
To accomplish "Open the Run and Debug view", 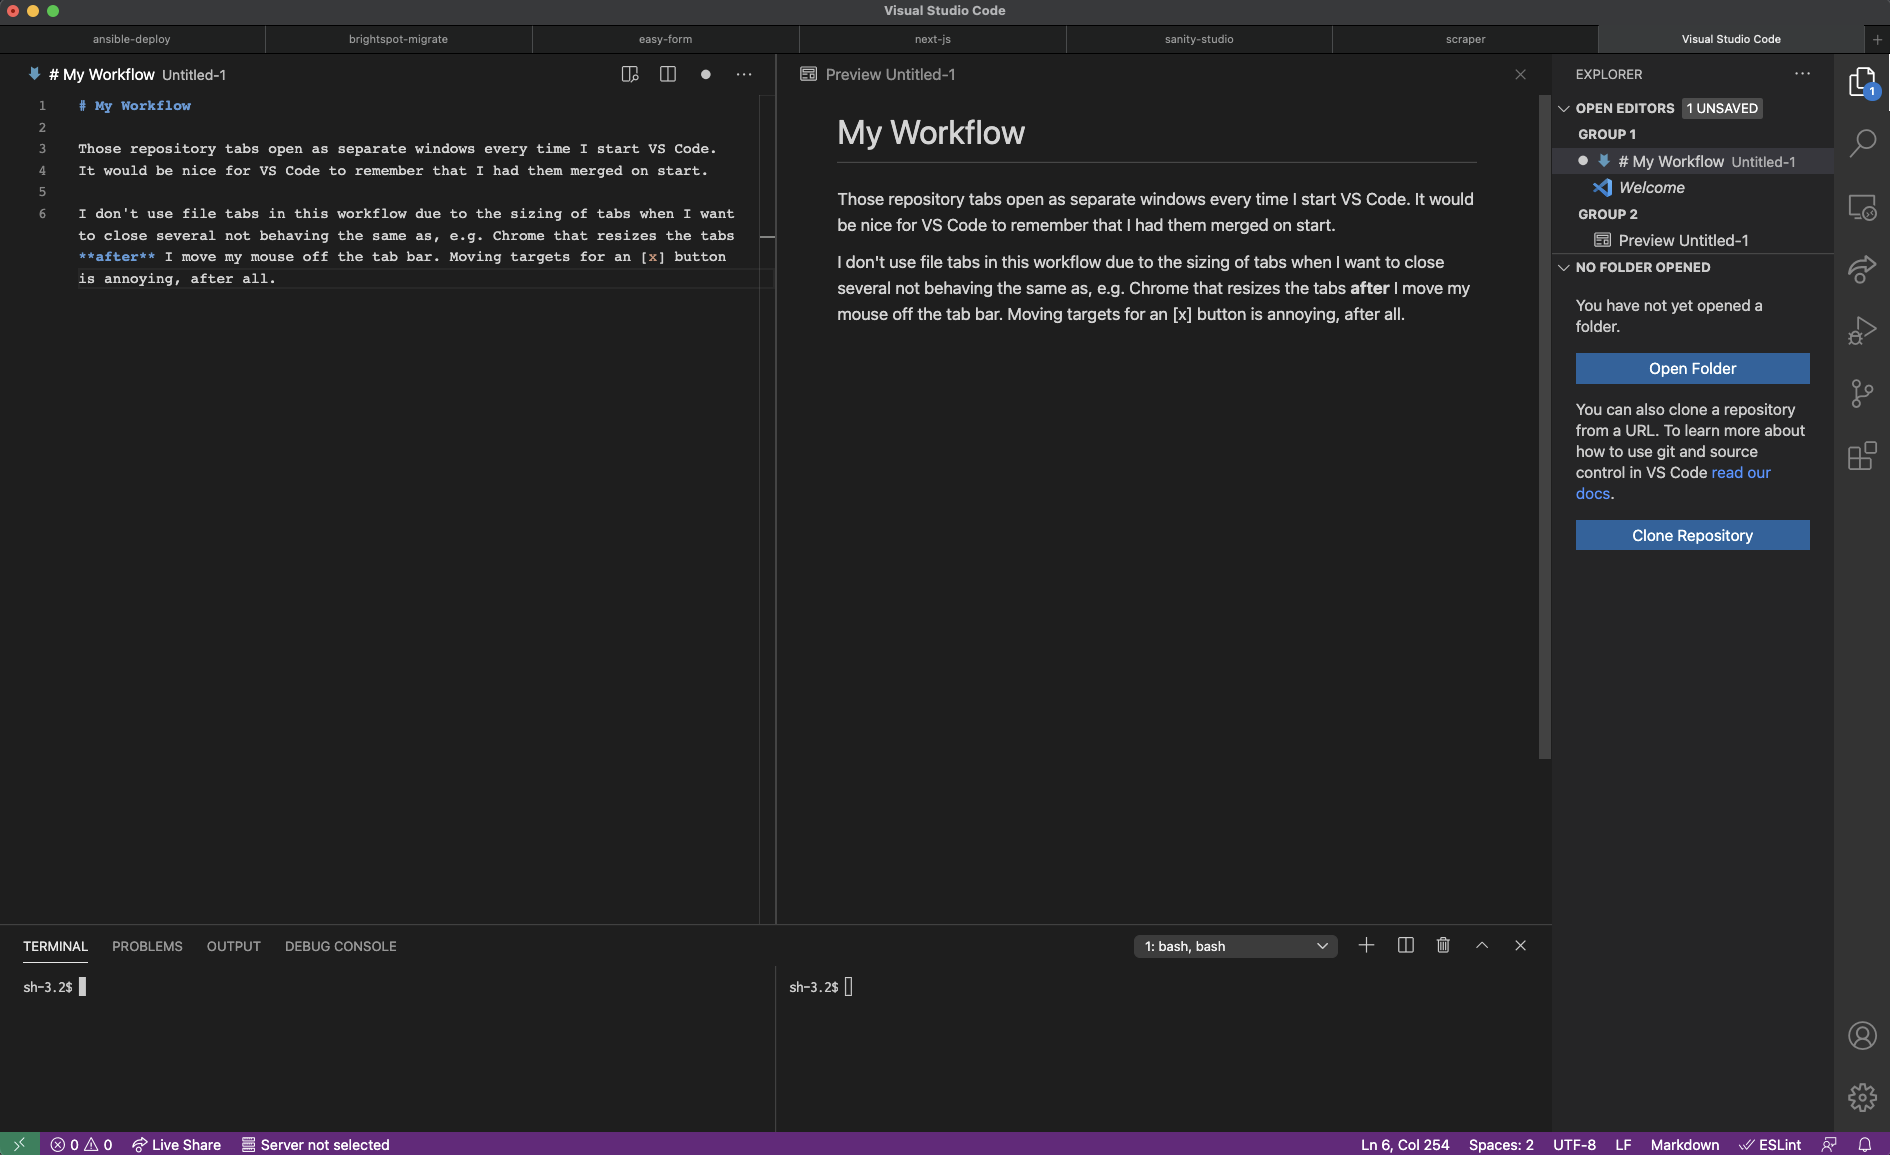I will click(x=1862, y=330).
